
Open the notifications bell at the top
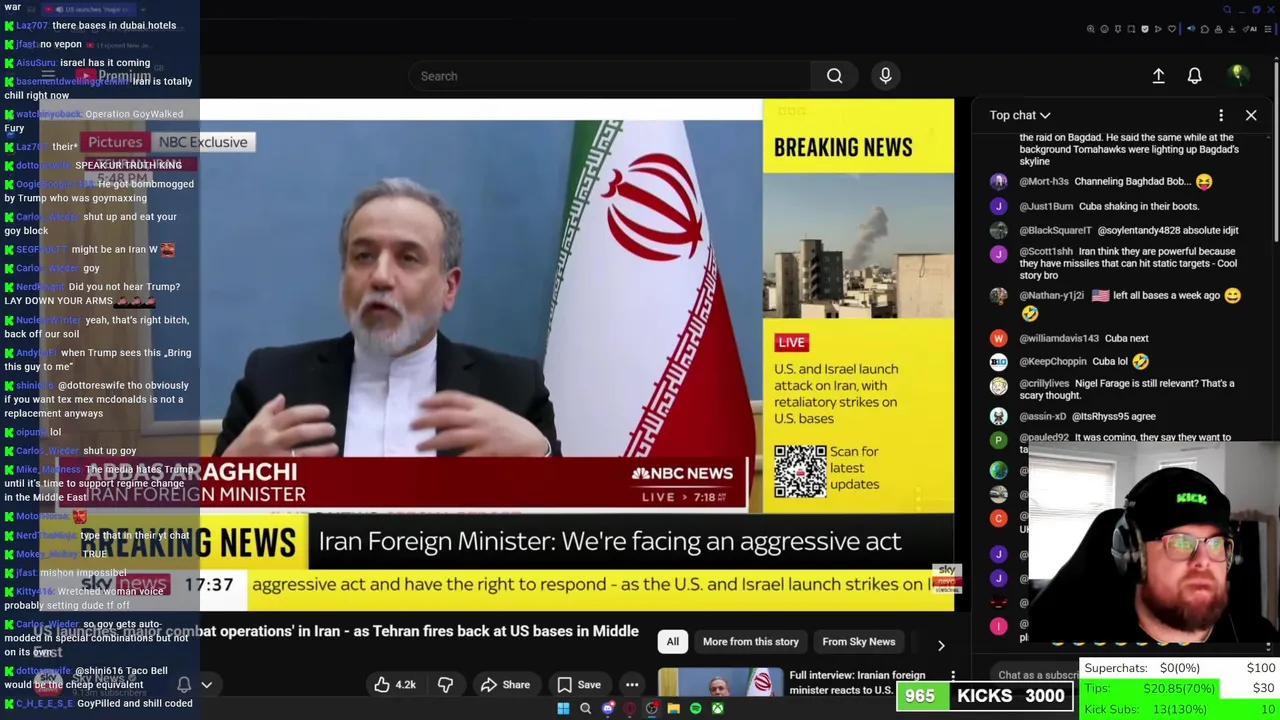point(1194,76)
